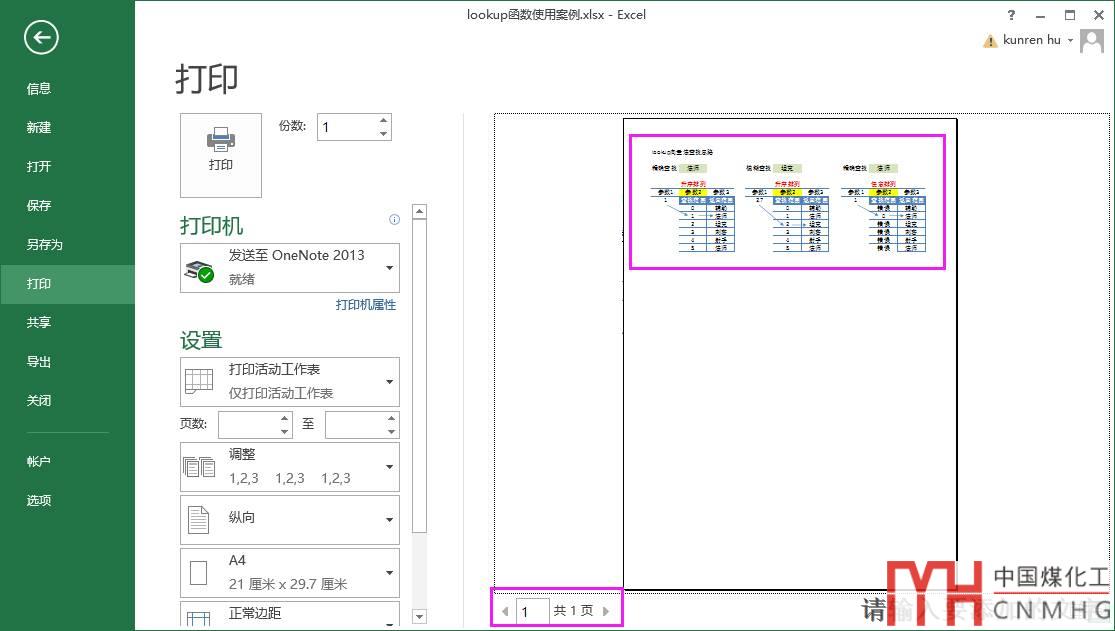Click the back arrow circle icon
Image resolution: width=1115 pixels, height=631 pixels.
tap(41, 38)
